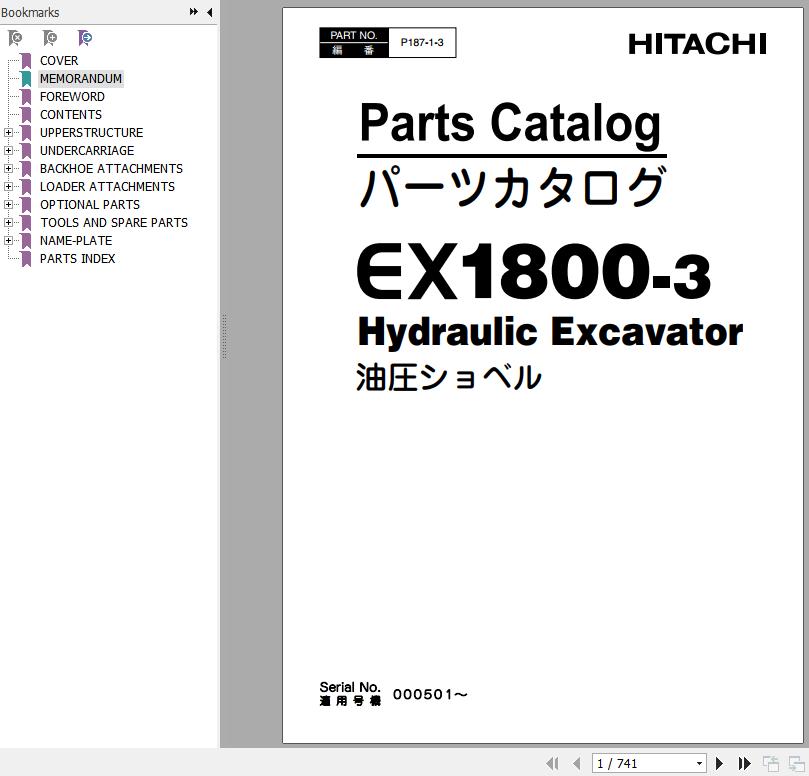Click the EX1800-3 model title

pos(534,272)
